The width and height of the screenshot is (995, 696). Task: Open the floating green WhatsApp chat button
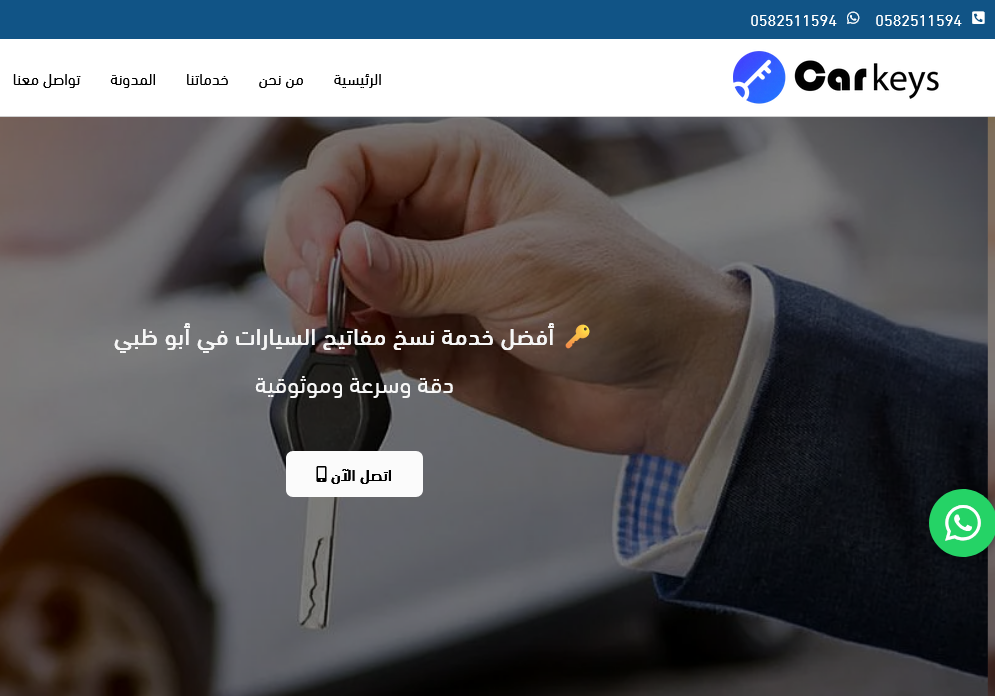tap(962, 523)
